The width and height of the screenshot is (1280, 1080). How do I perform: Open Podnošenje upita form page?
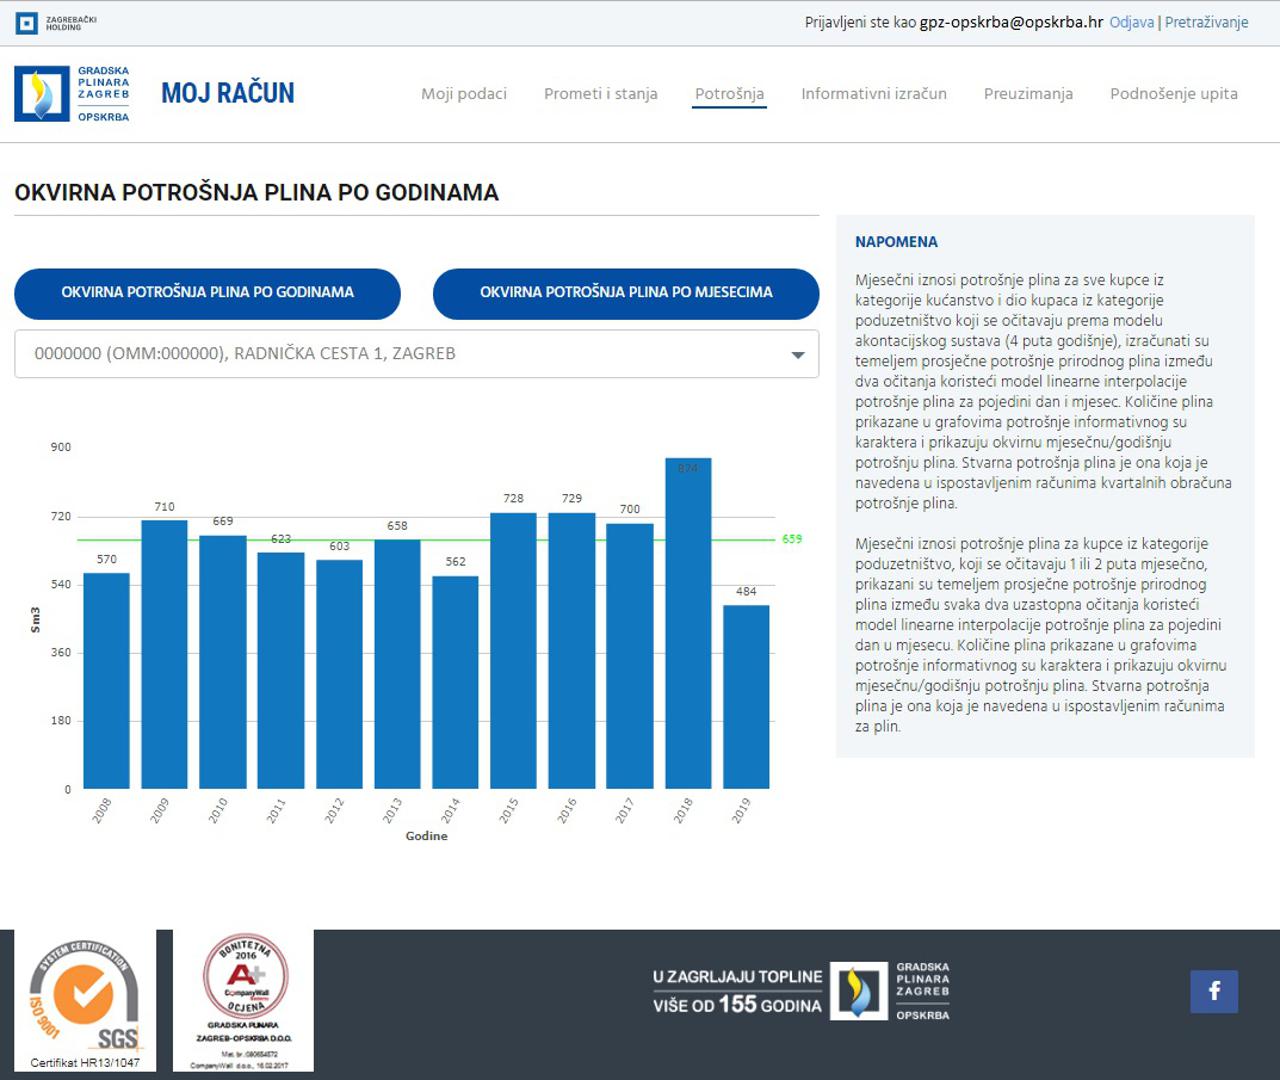point(1173,94)
